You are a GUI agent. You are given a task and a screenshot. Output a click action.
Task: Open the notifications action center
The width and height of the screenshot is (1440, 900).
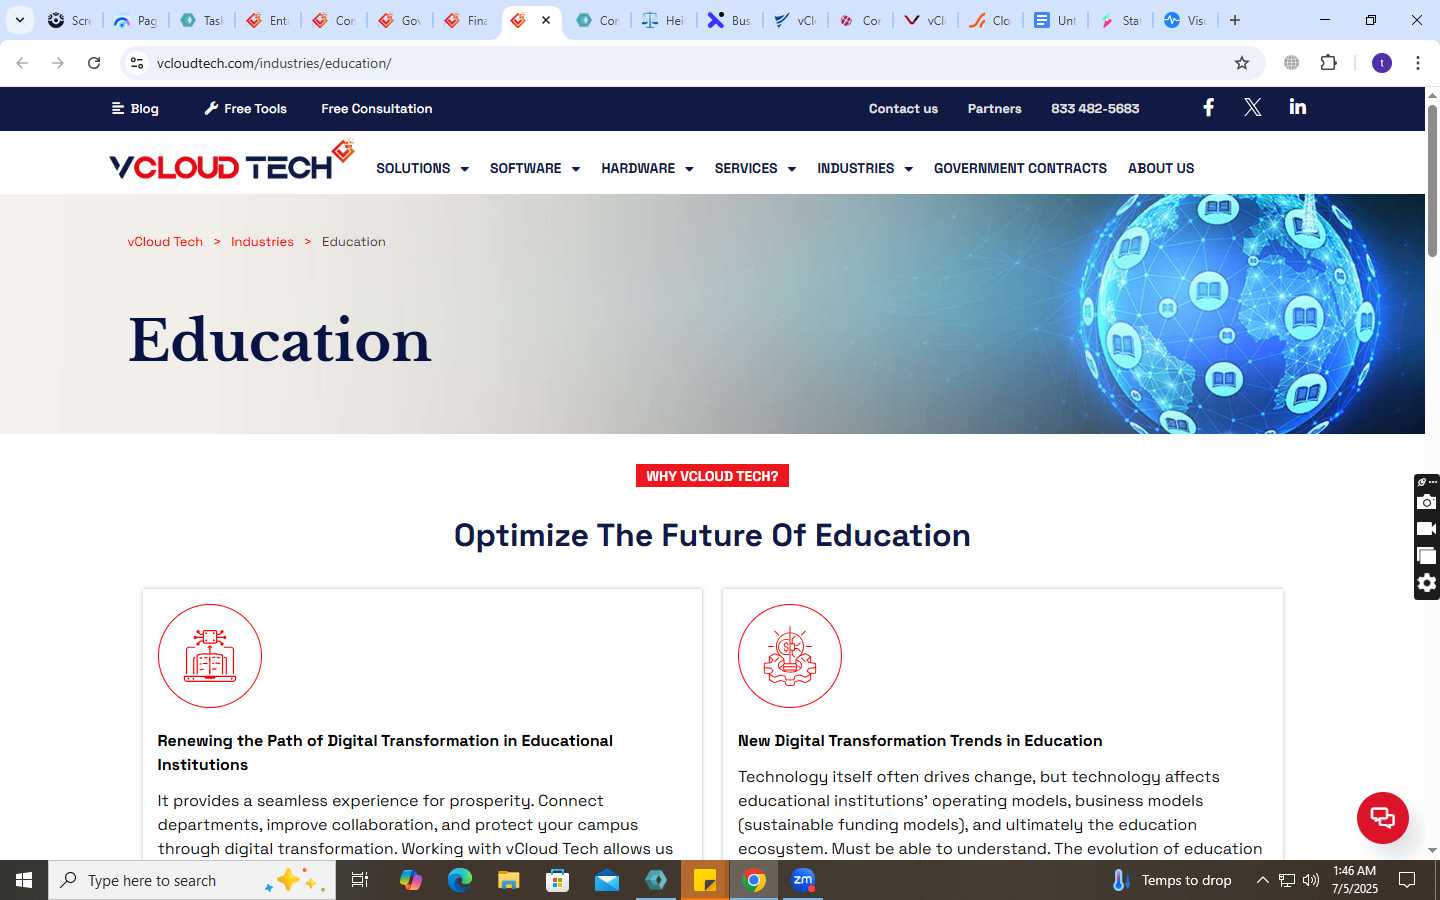pyautogui.click(x=1407, y=880)
